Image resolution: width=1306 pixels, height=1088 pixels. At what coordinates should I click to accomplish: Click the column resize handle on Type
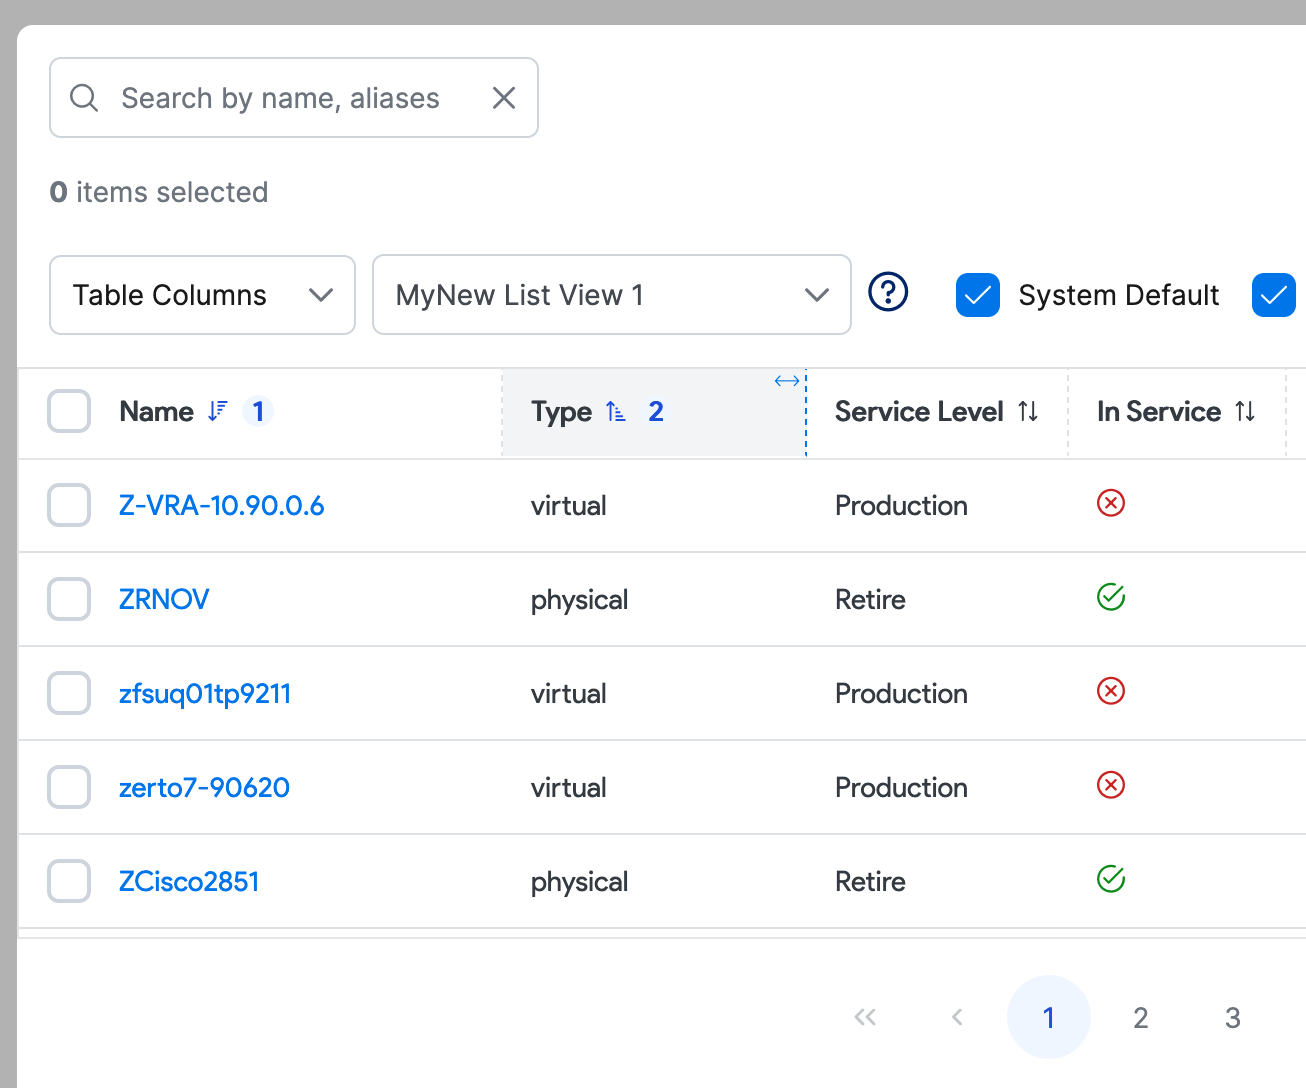click(787, 381)
